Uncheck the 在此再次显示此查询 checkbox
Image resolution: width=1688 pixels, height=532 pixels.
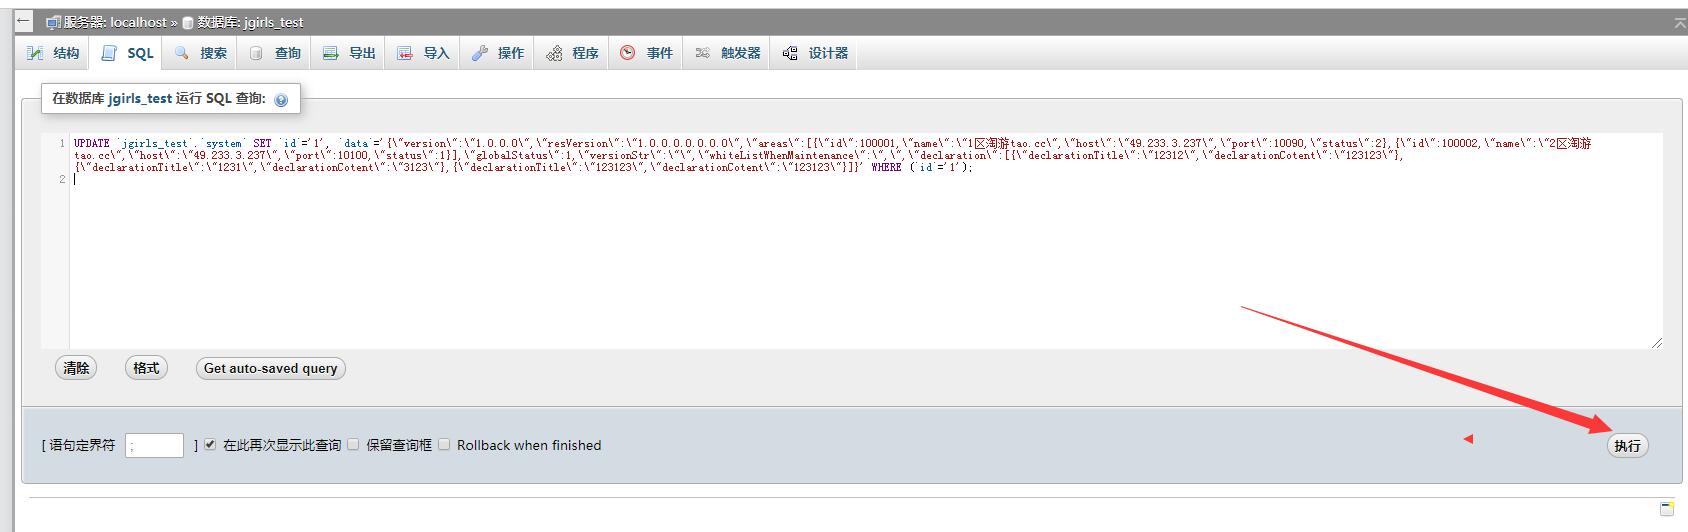[210, 445]
